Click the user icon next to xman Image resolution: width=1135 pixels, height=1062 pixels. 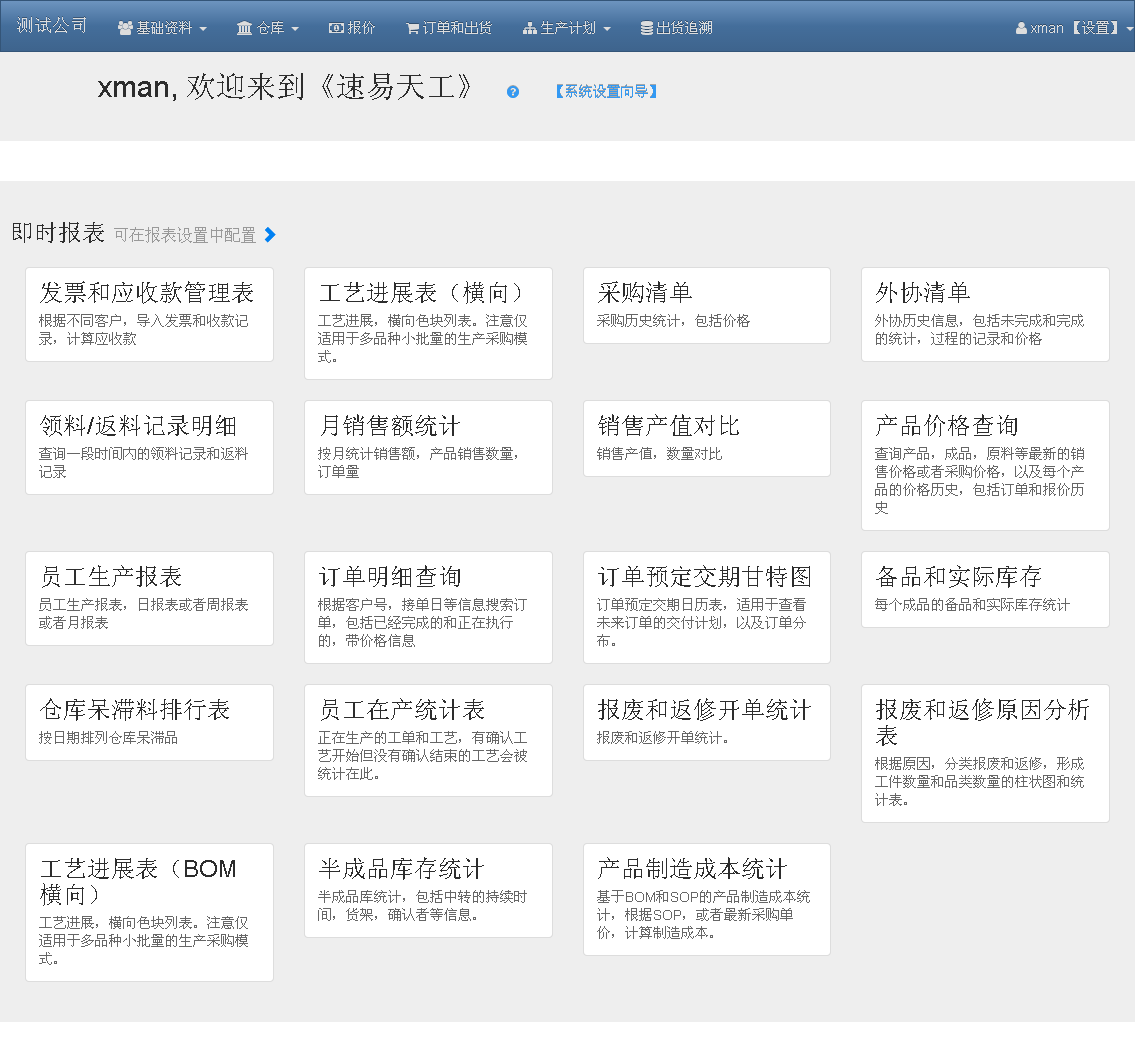pyautogui.click(x=1021, y=28)
